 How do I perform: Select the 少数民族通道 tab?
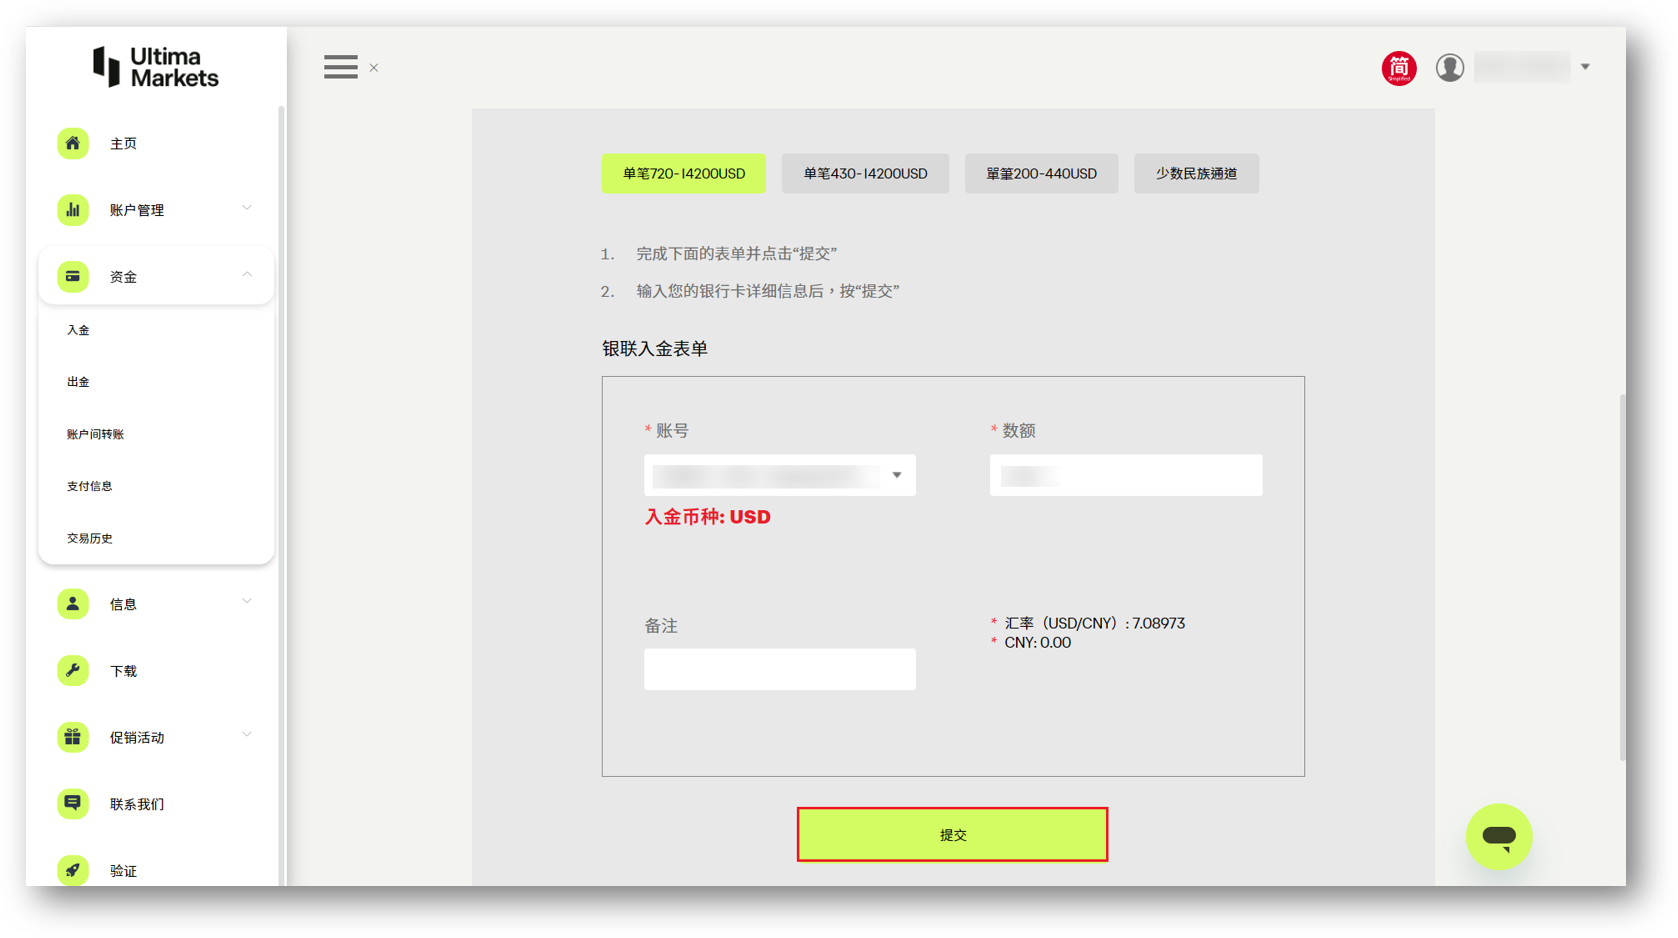coord(1196,173)
